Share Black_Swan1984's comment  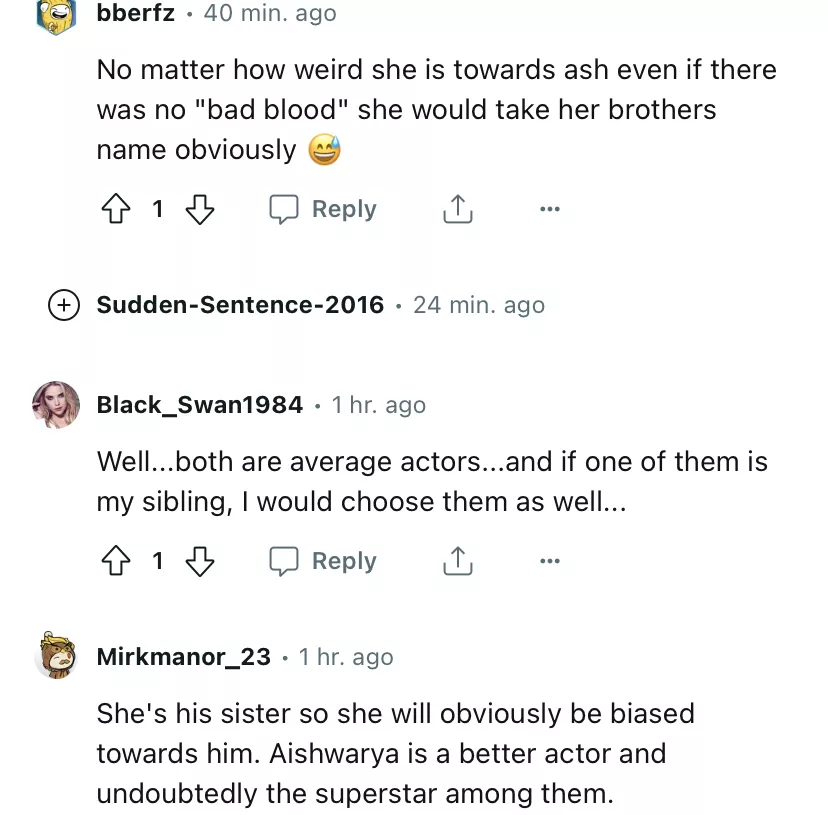457,562
